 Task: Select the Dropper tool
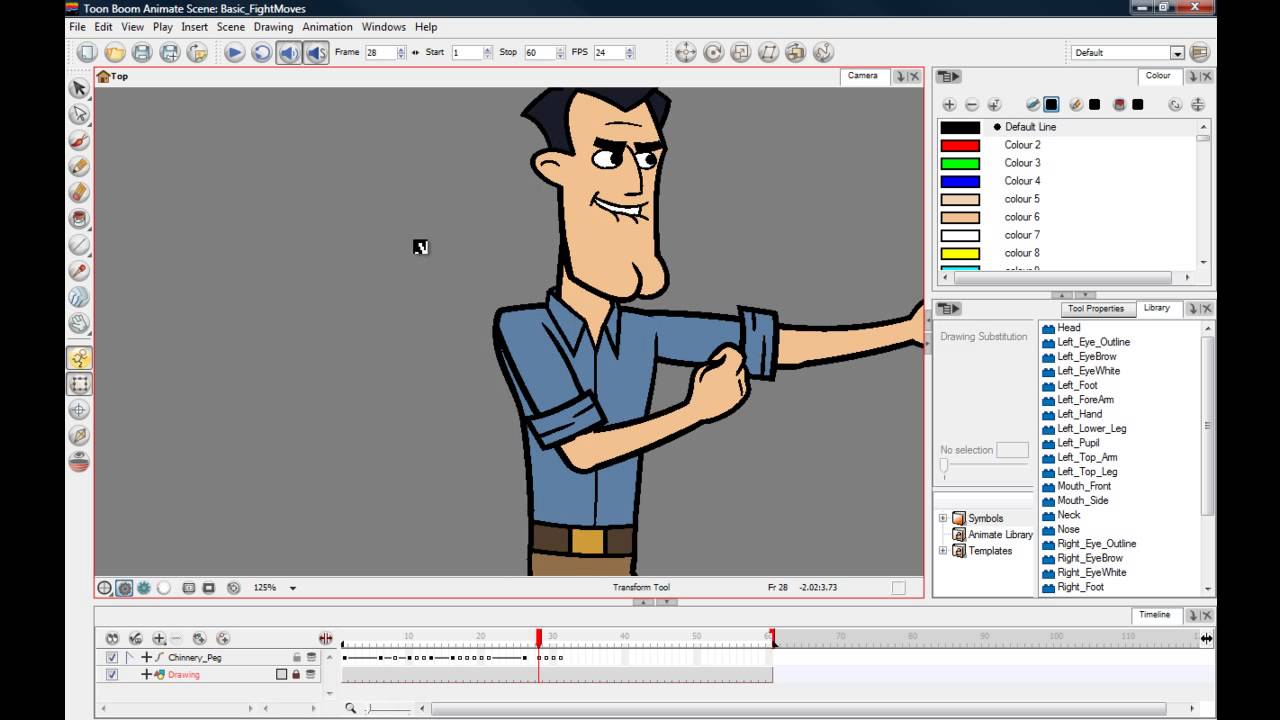(79, 270)
